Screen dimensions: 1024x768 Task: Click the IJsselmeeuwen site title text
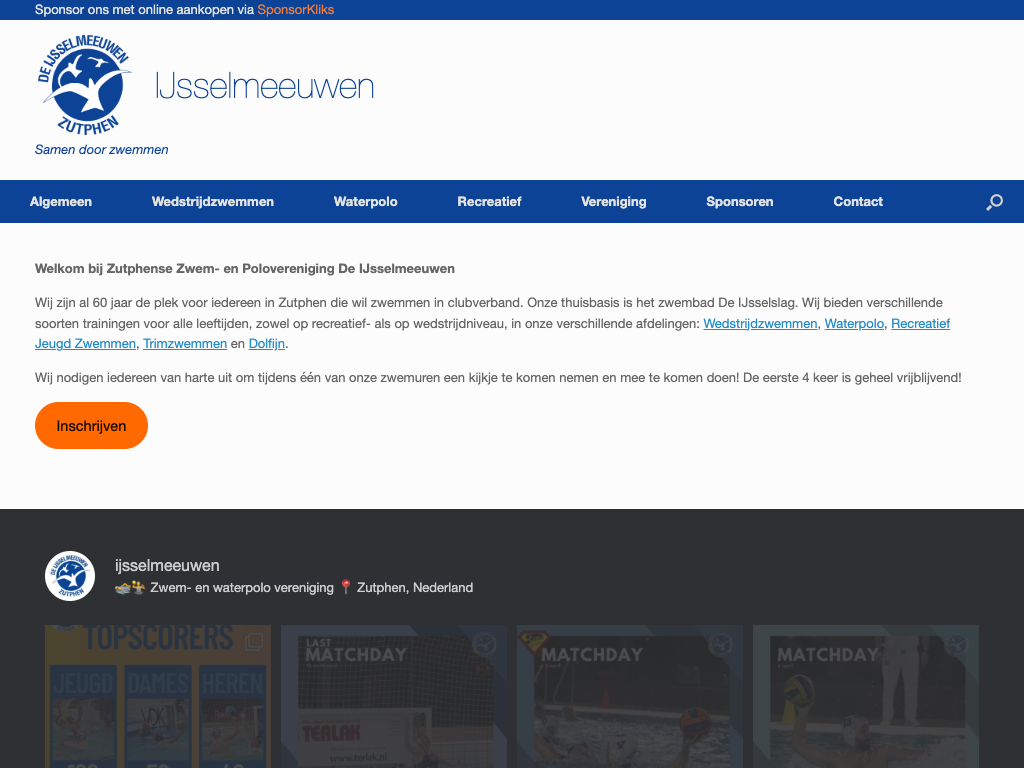tap(265, 87)
